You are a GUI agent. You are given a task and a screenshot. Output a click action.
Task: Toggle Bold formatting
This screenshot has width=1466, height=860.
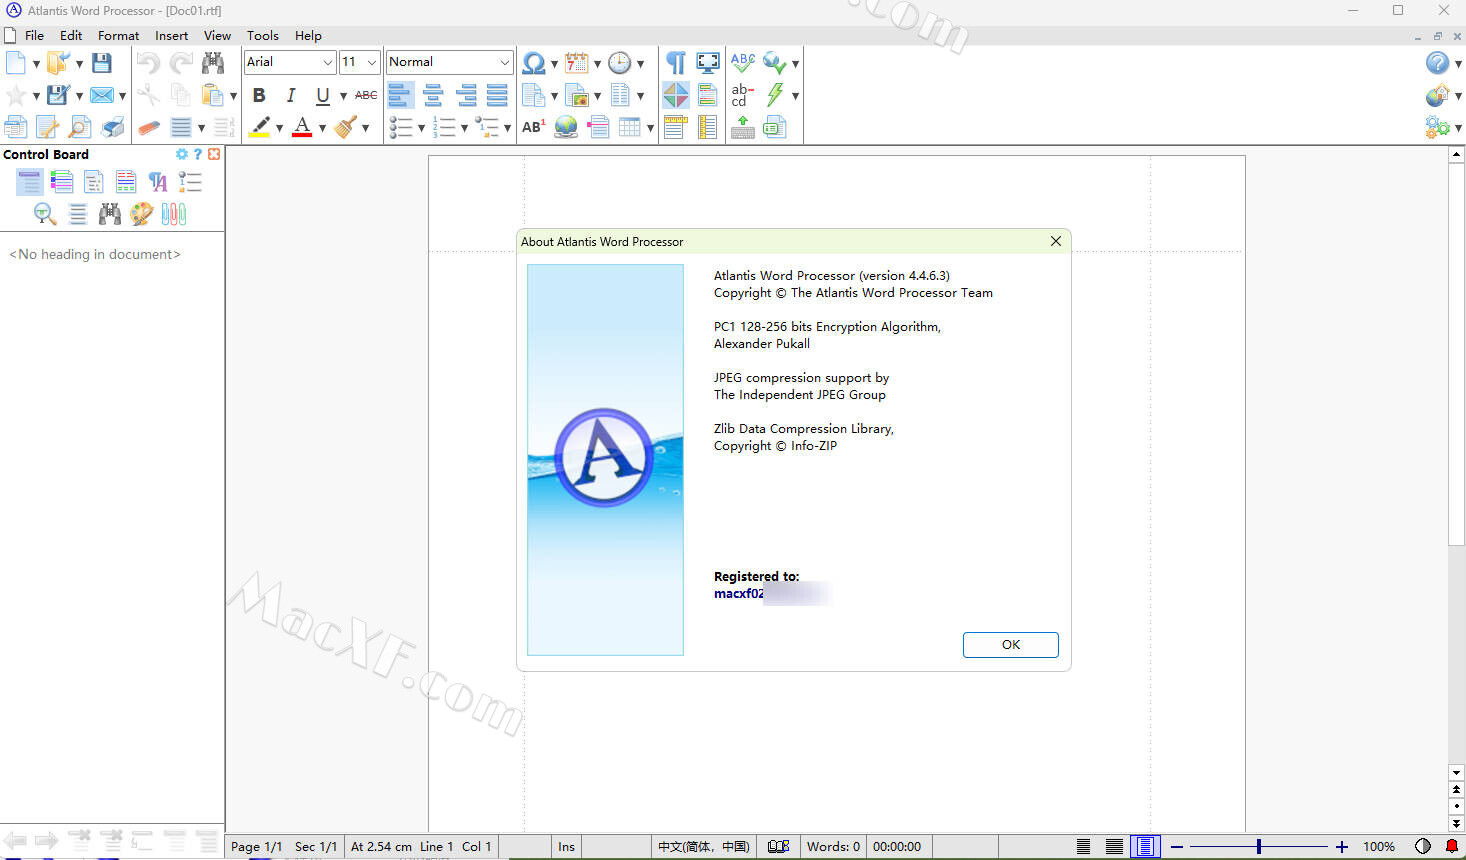(x=259, y=95)
